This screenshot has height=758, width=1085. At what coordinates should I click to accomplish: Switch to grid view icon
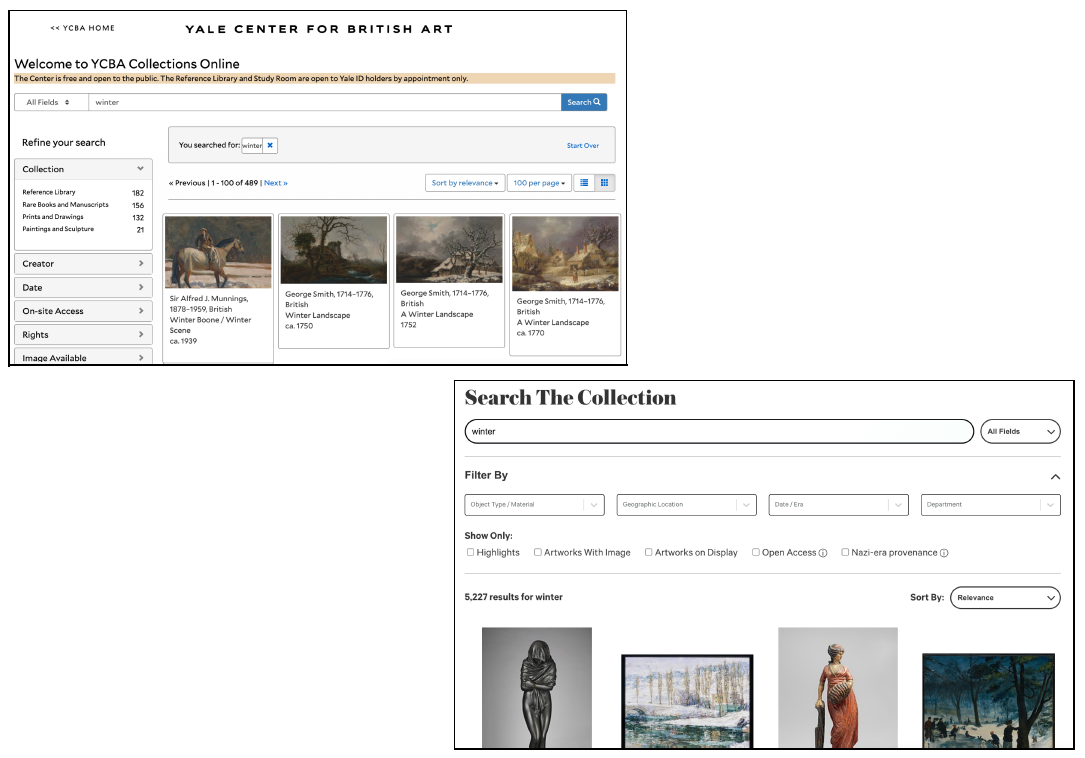(x=604, y=183)
